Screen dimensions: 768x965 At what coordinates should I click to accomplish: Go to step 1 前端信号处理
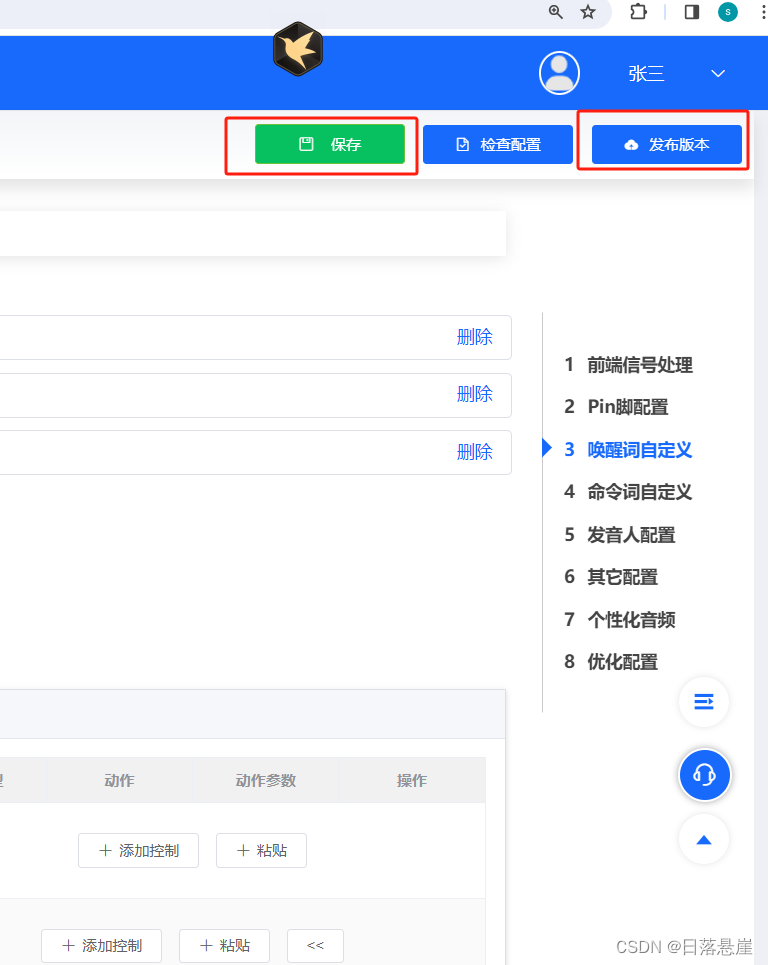click(x=628, y=365)
